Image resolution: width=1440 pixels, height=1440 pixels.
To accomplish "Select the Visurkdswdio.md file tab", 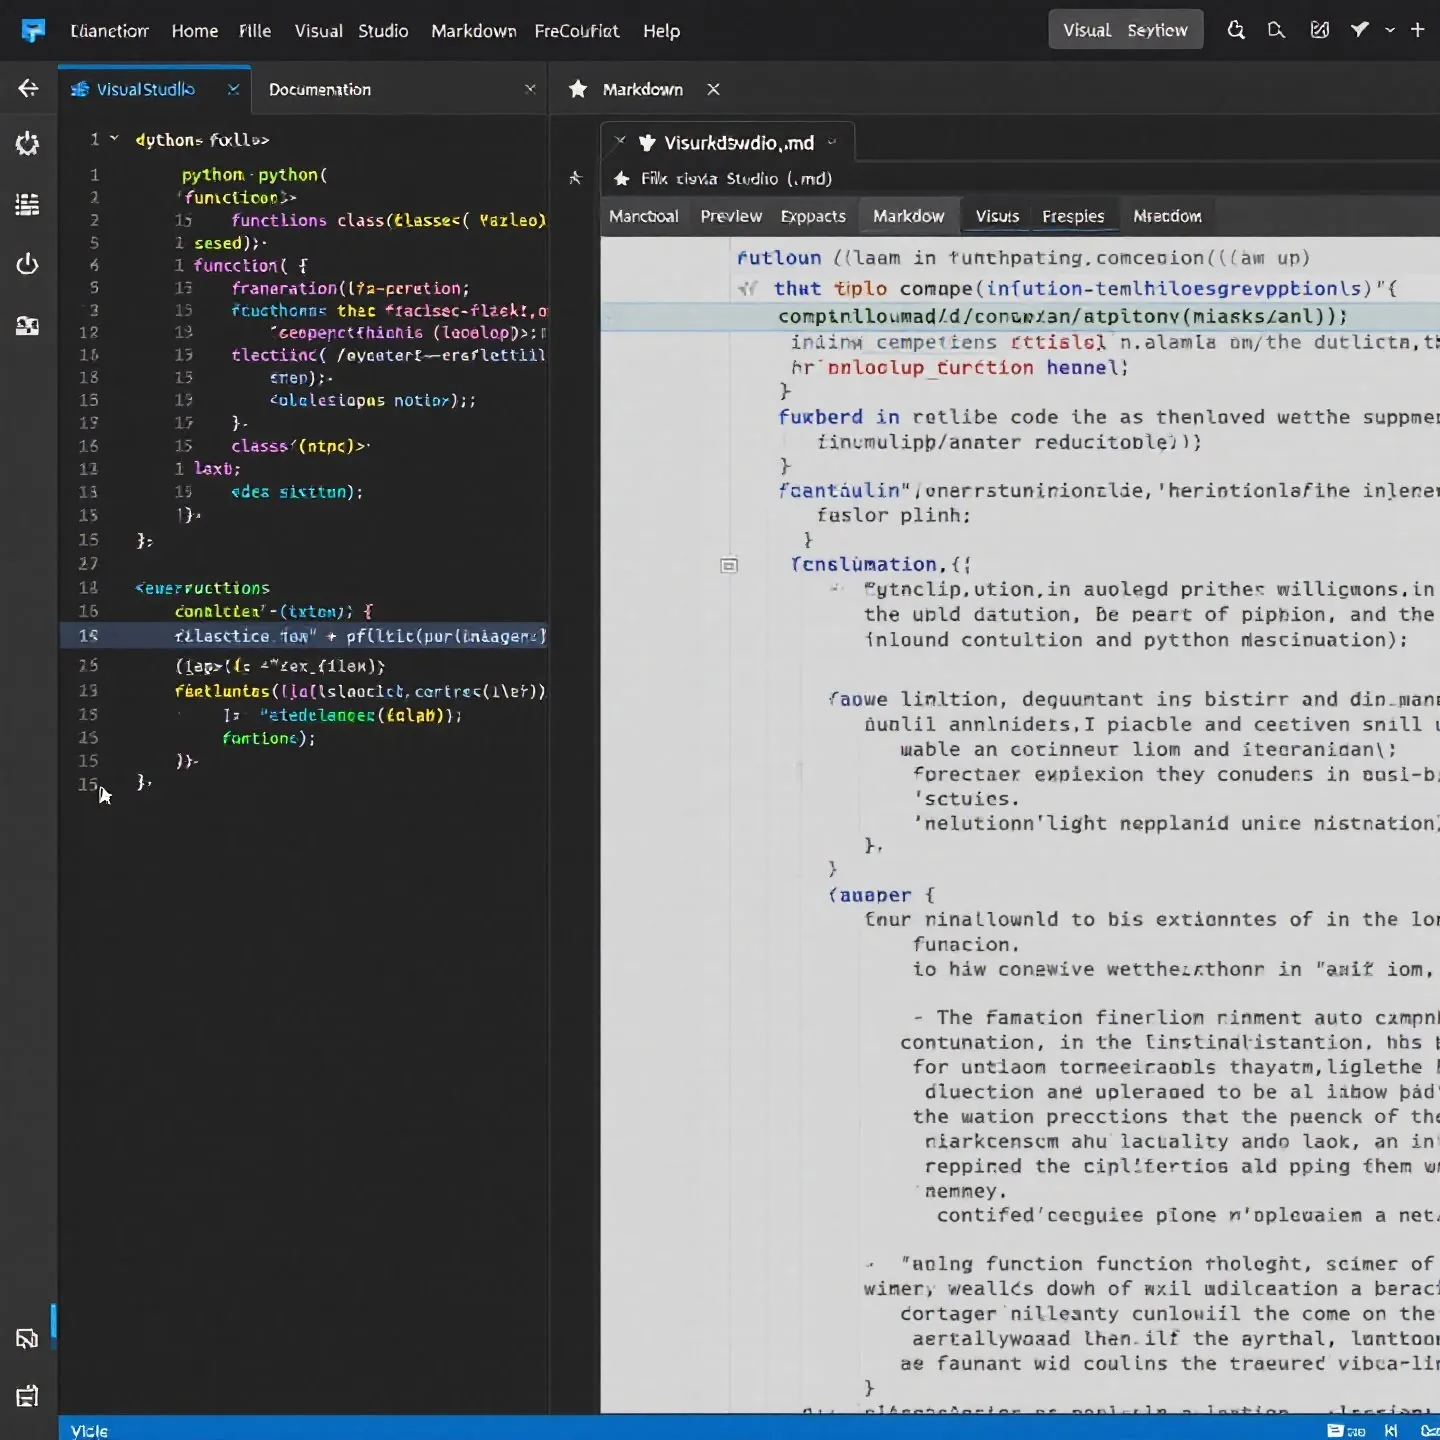I will [738, 143].
